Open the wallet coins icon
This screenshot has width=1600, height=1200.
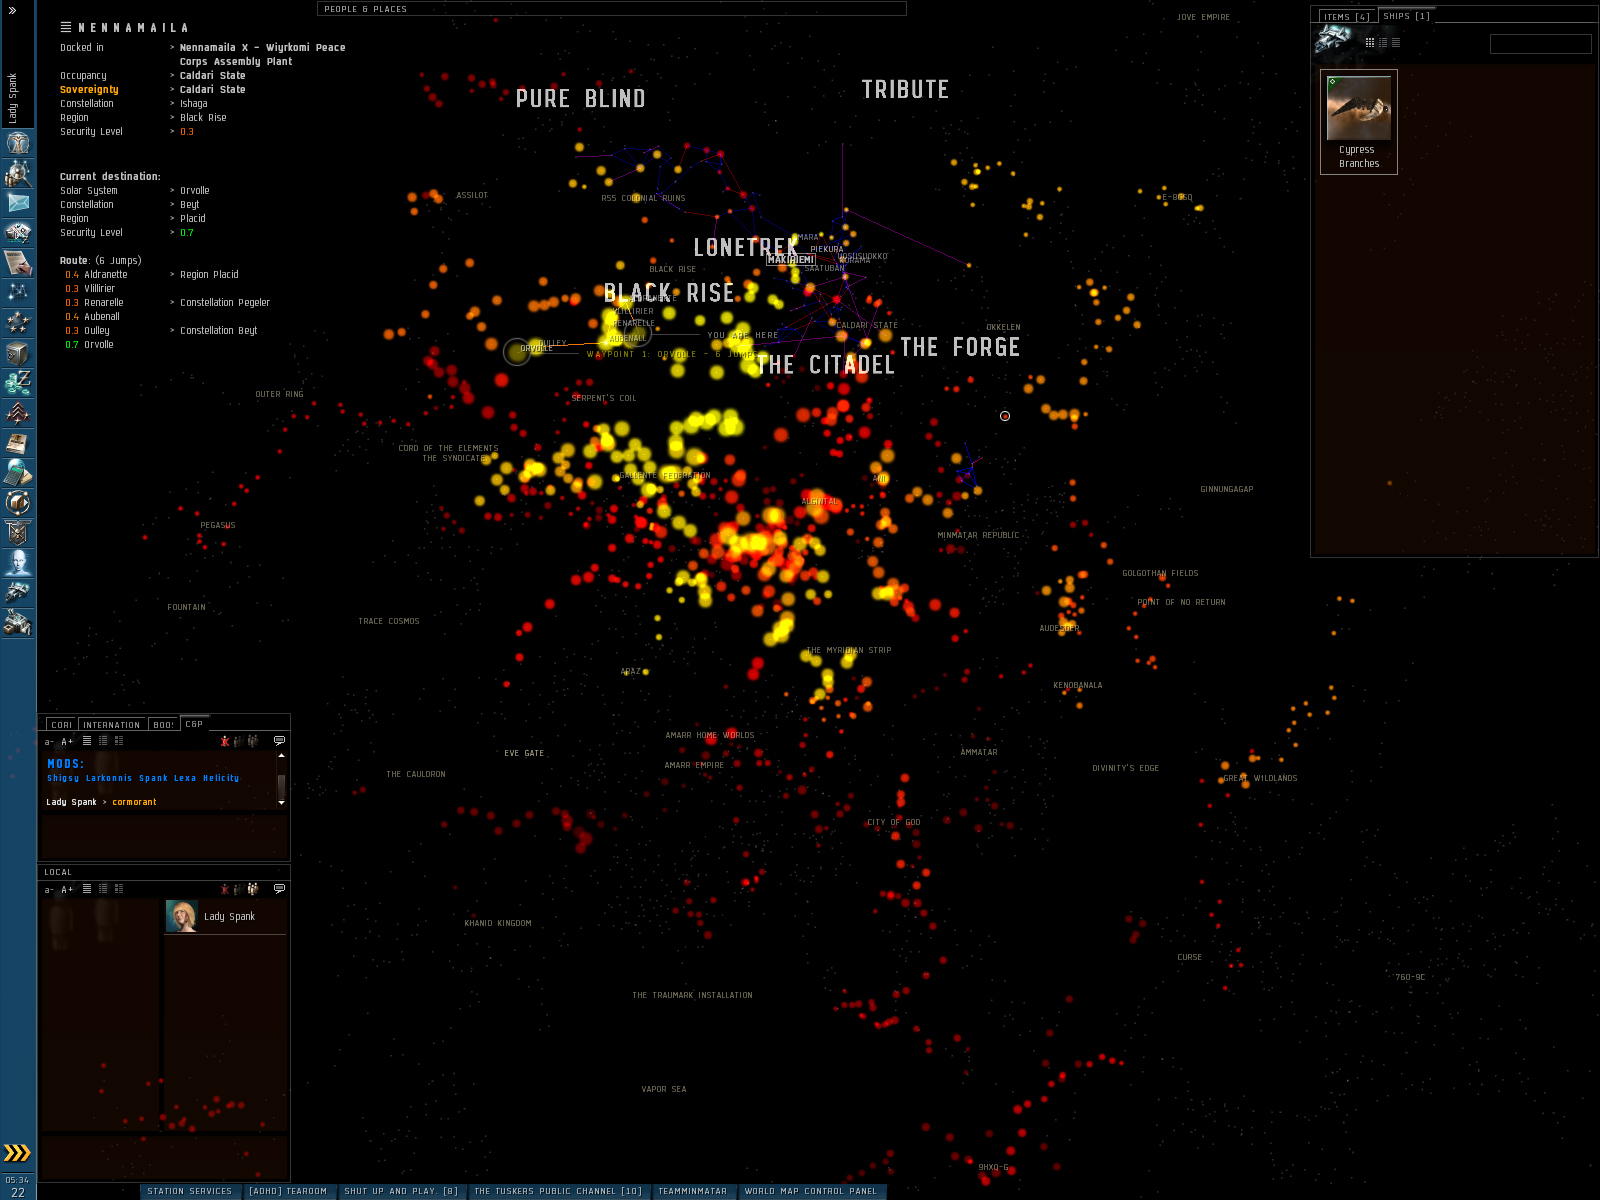click(18, 383)
